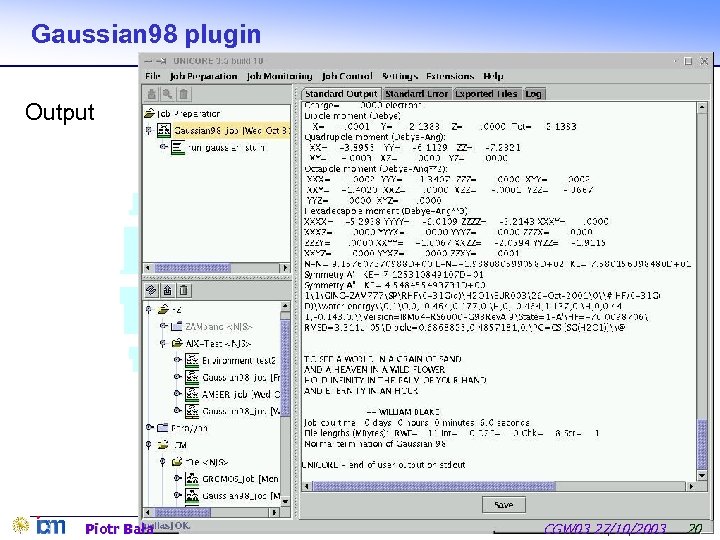Image resolution: width=720 pixels, height=540 pixels.
Task: Click the run gaussian script icon
Action: pos(178,148)
